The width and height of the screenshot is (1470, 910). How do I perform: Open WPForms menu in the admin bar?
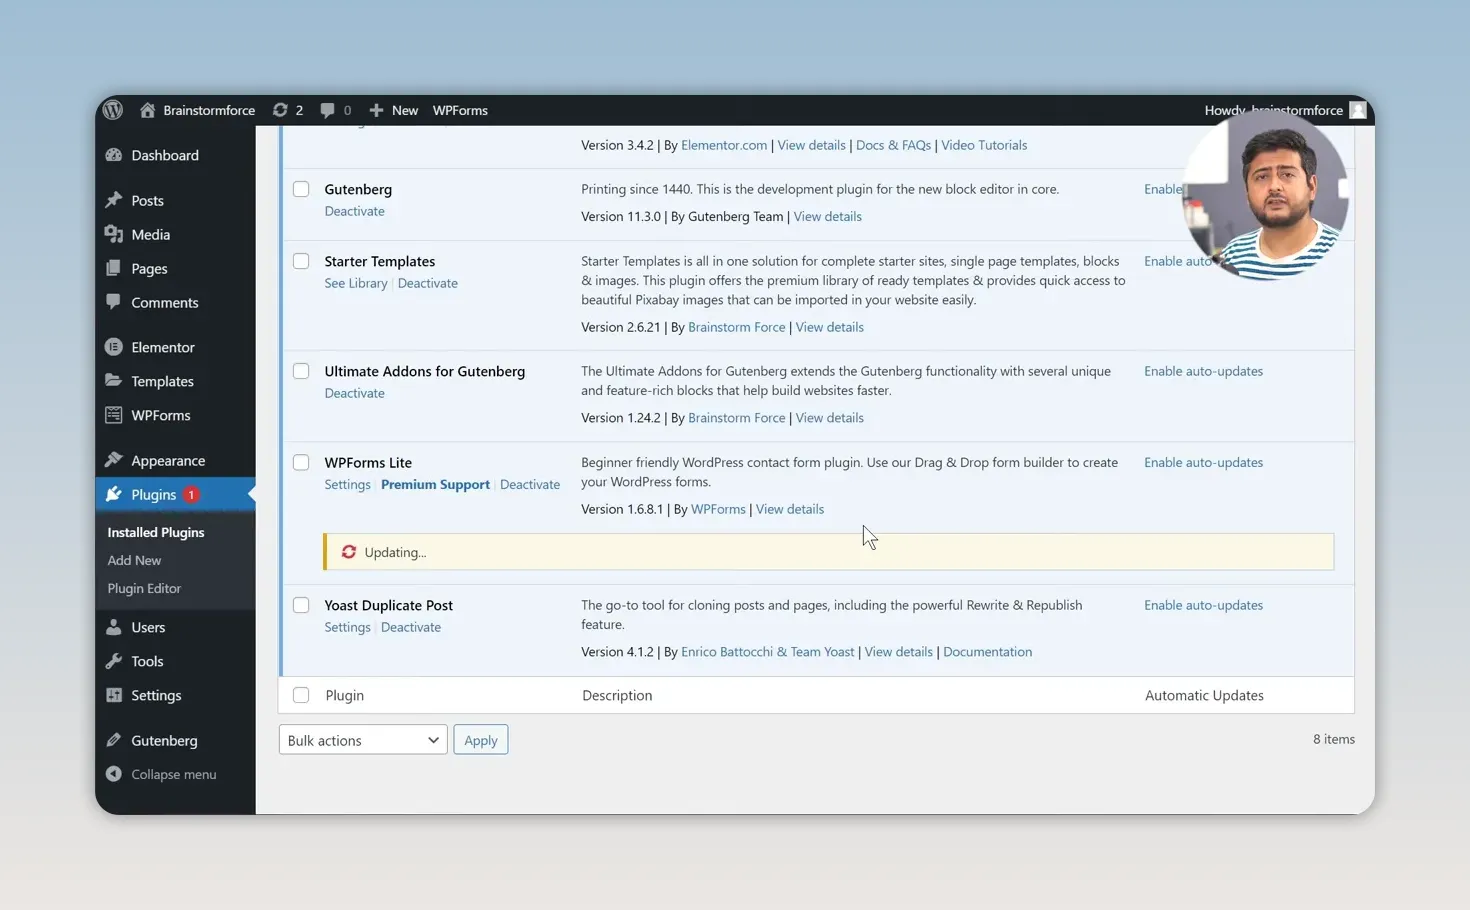(x=460, y=110)
